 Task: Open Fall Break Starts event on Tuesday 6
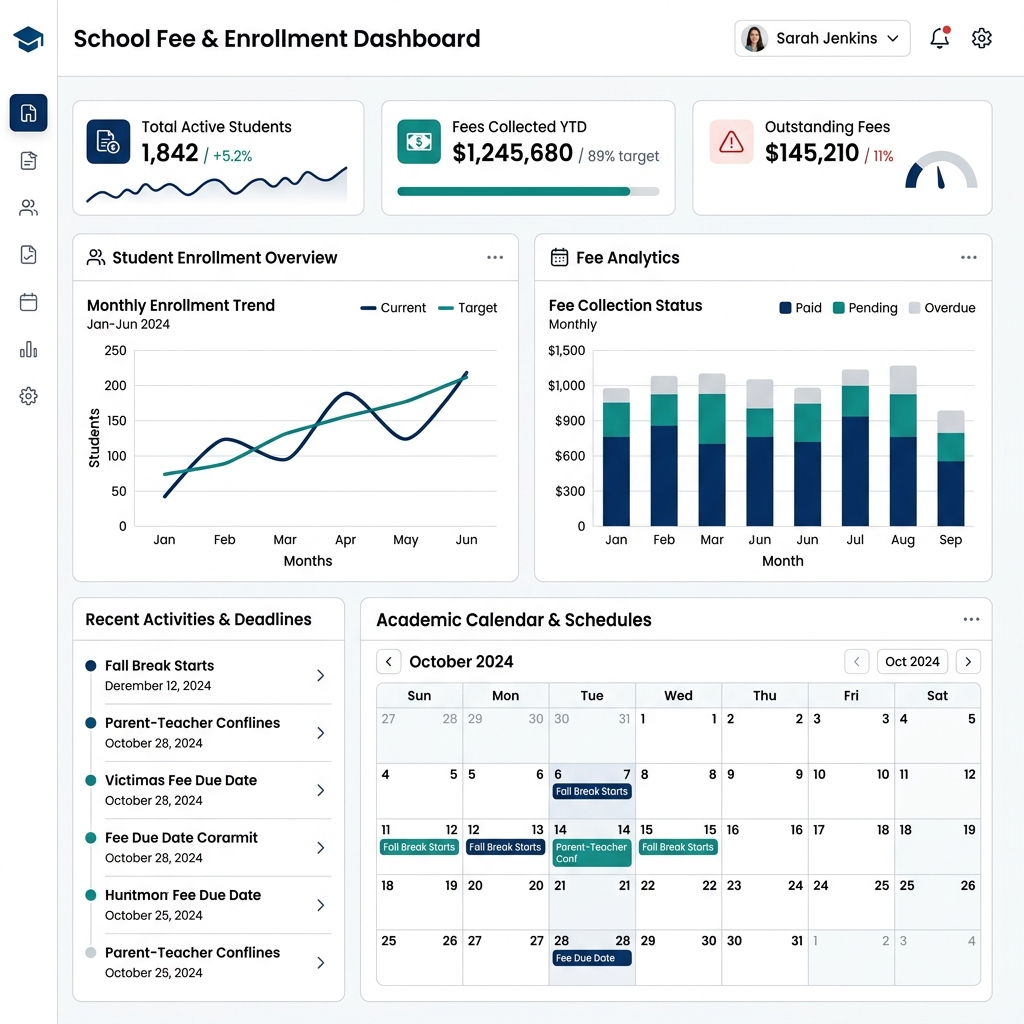click(x=592, y=792)
